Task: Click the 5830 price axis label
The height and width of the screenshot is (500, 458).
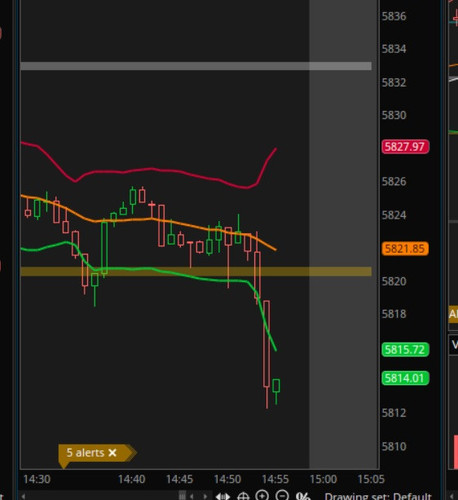Action: click(x=394, y=115)
